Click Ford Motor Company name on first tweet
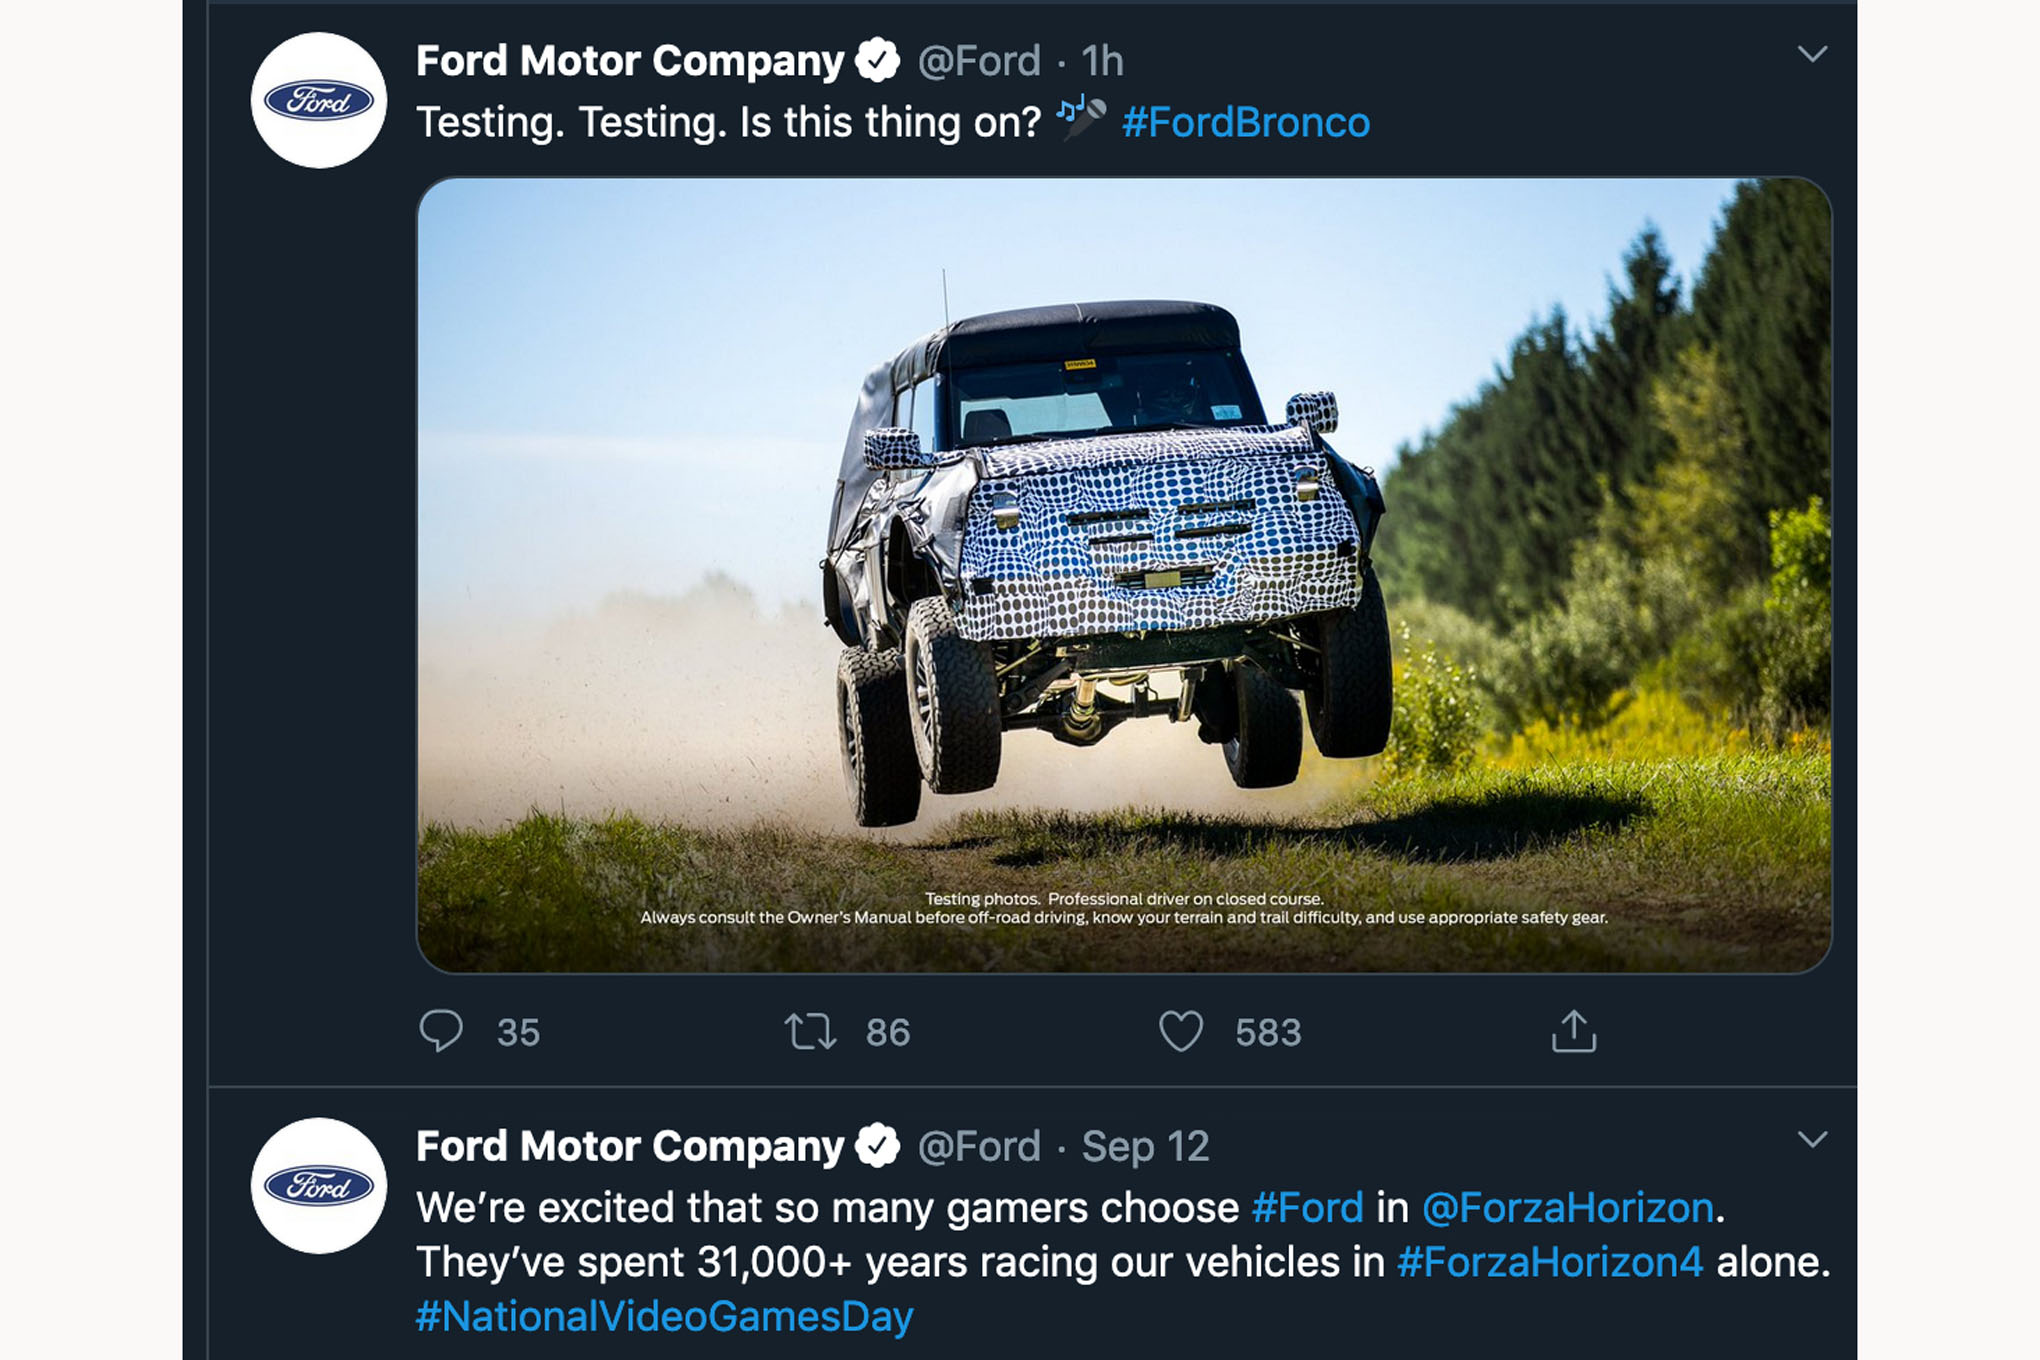The width and height of the screenshot is (2040, 1360). pyautogui.click(x=630, y=61)
